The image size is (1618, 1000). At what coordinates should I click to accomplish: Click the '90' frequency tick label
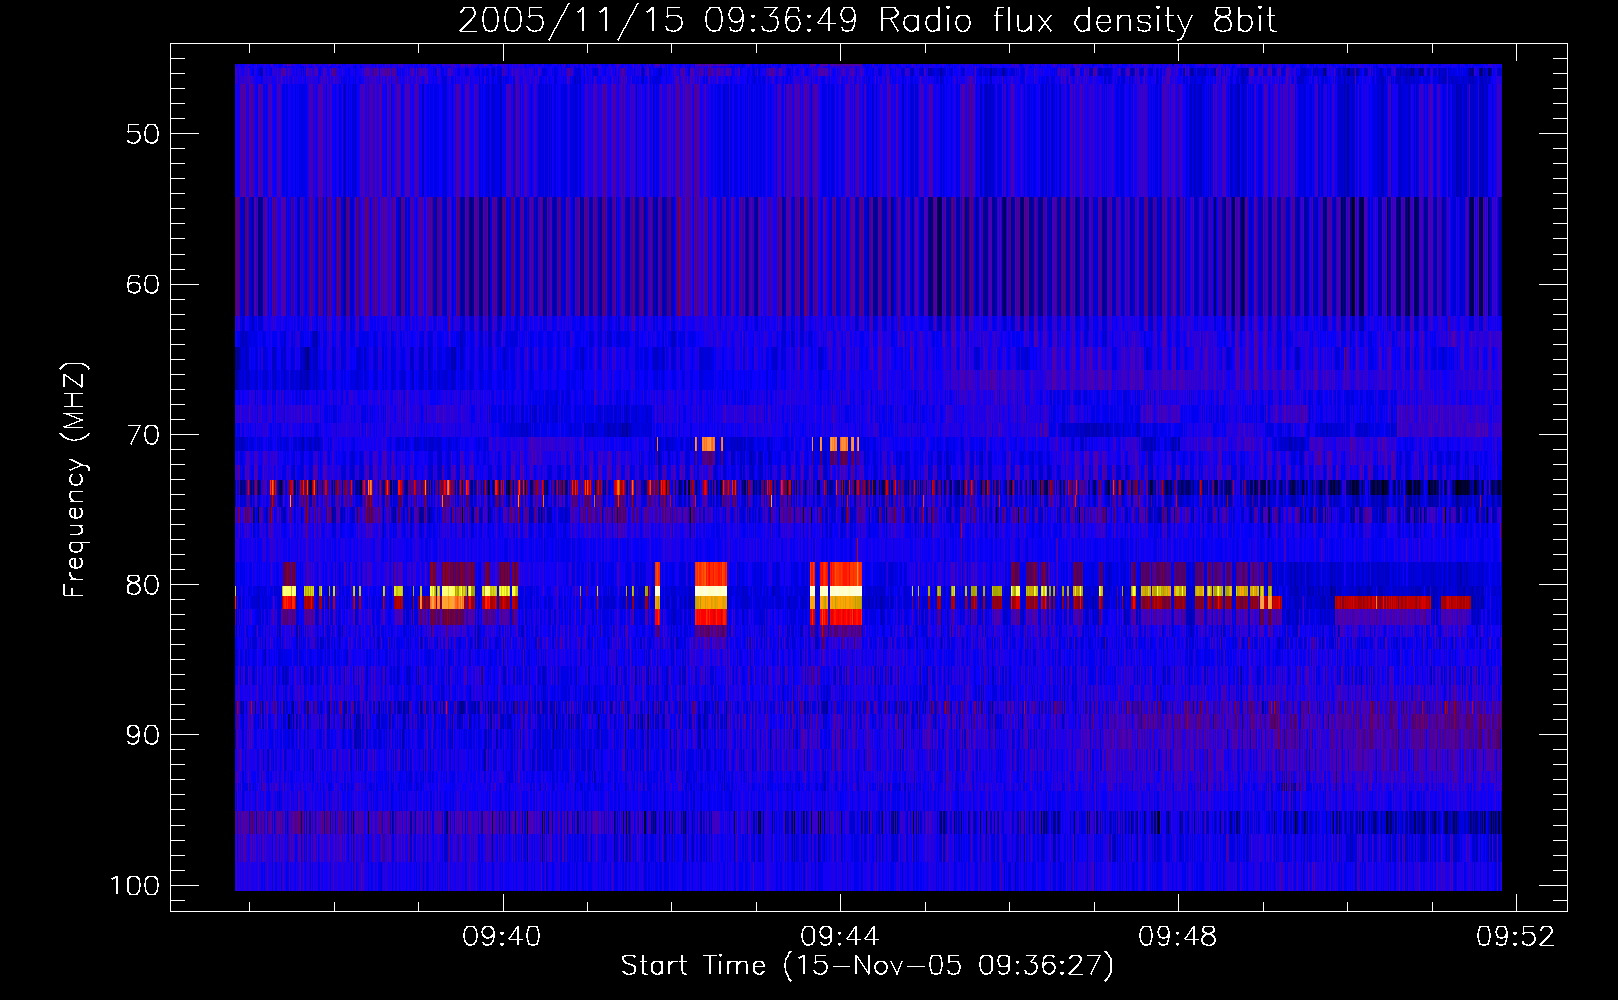143,735
